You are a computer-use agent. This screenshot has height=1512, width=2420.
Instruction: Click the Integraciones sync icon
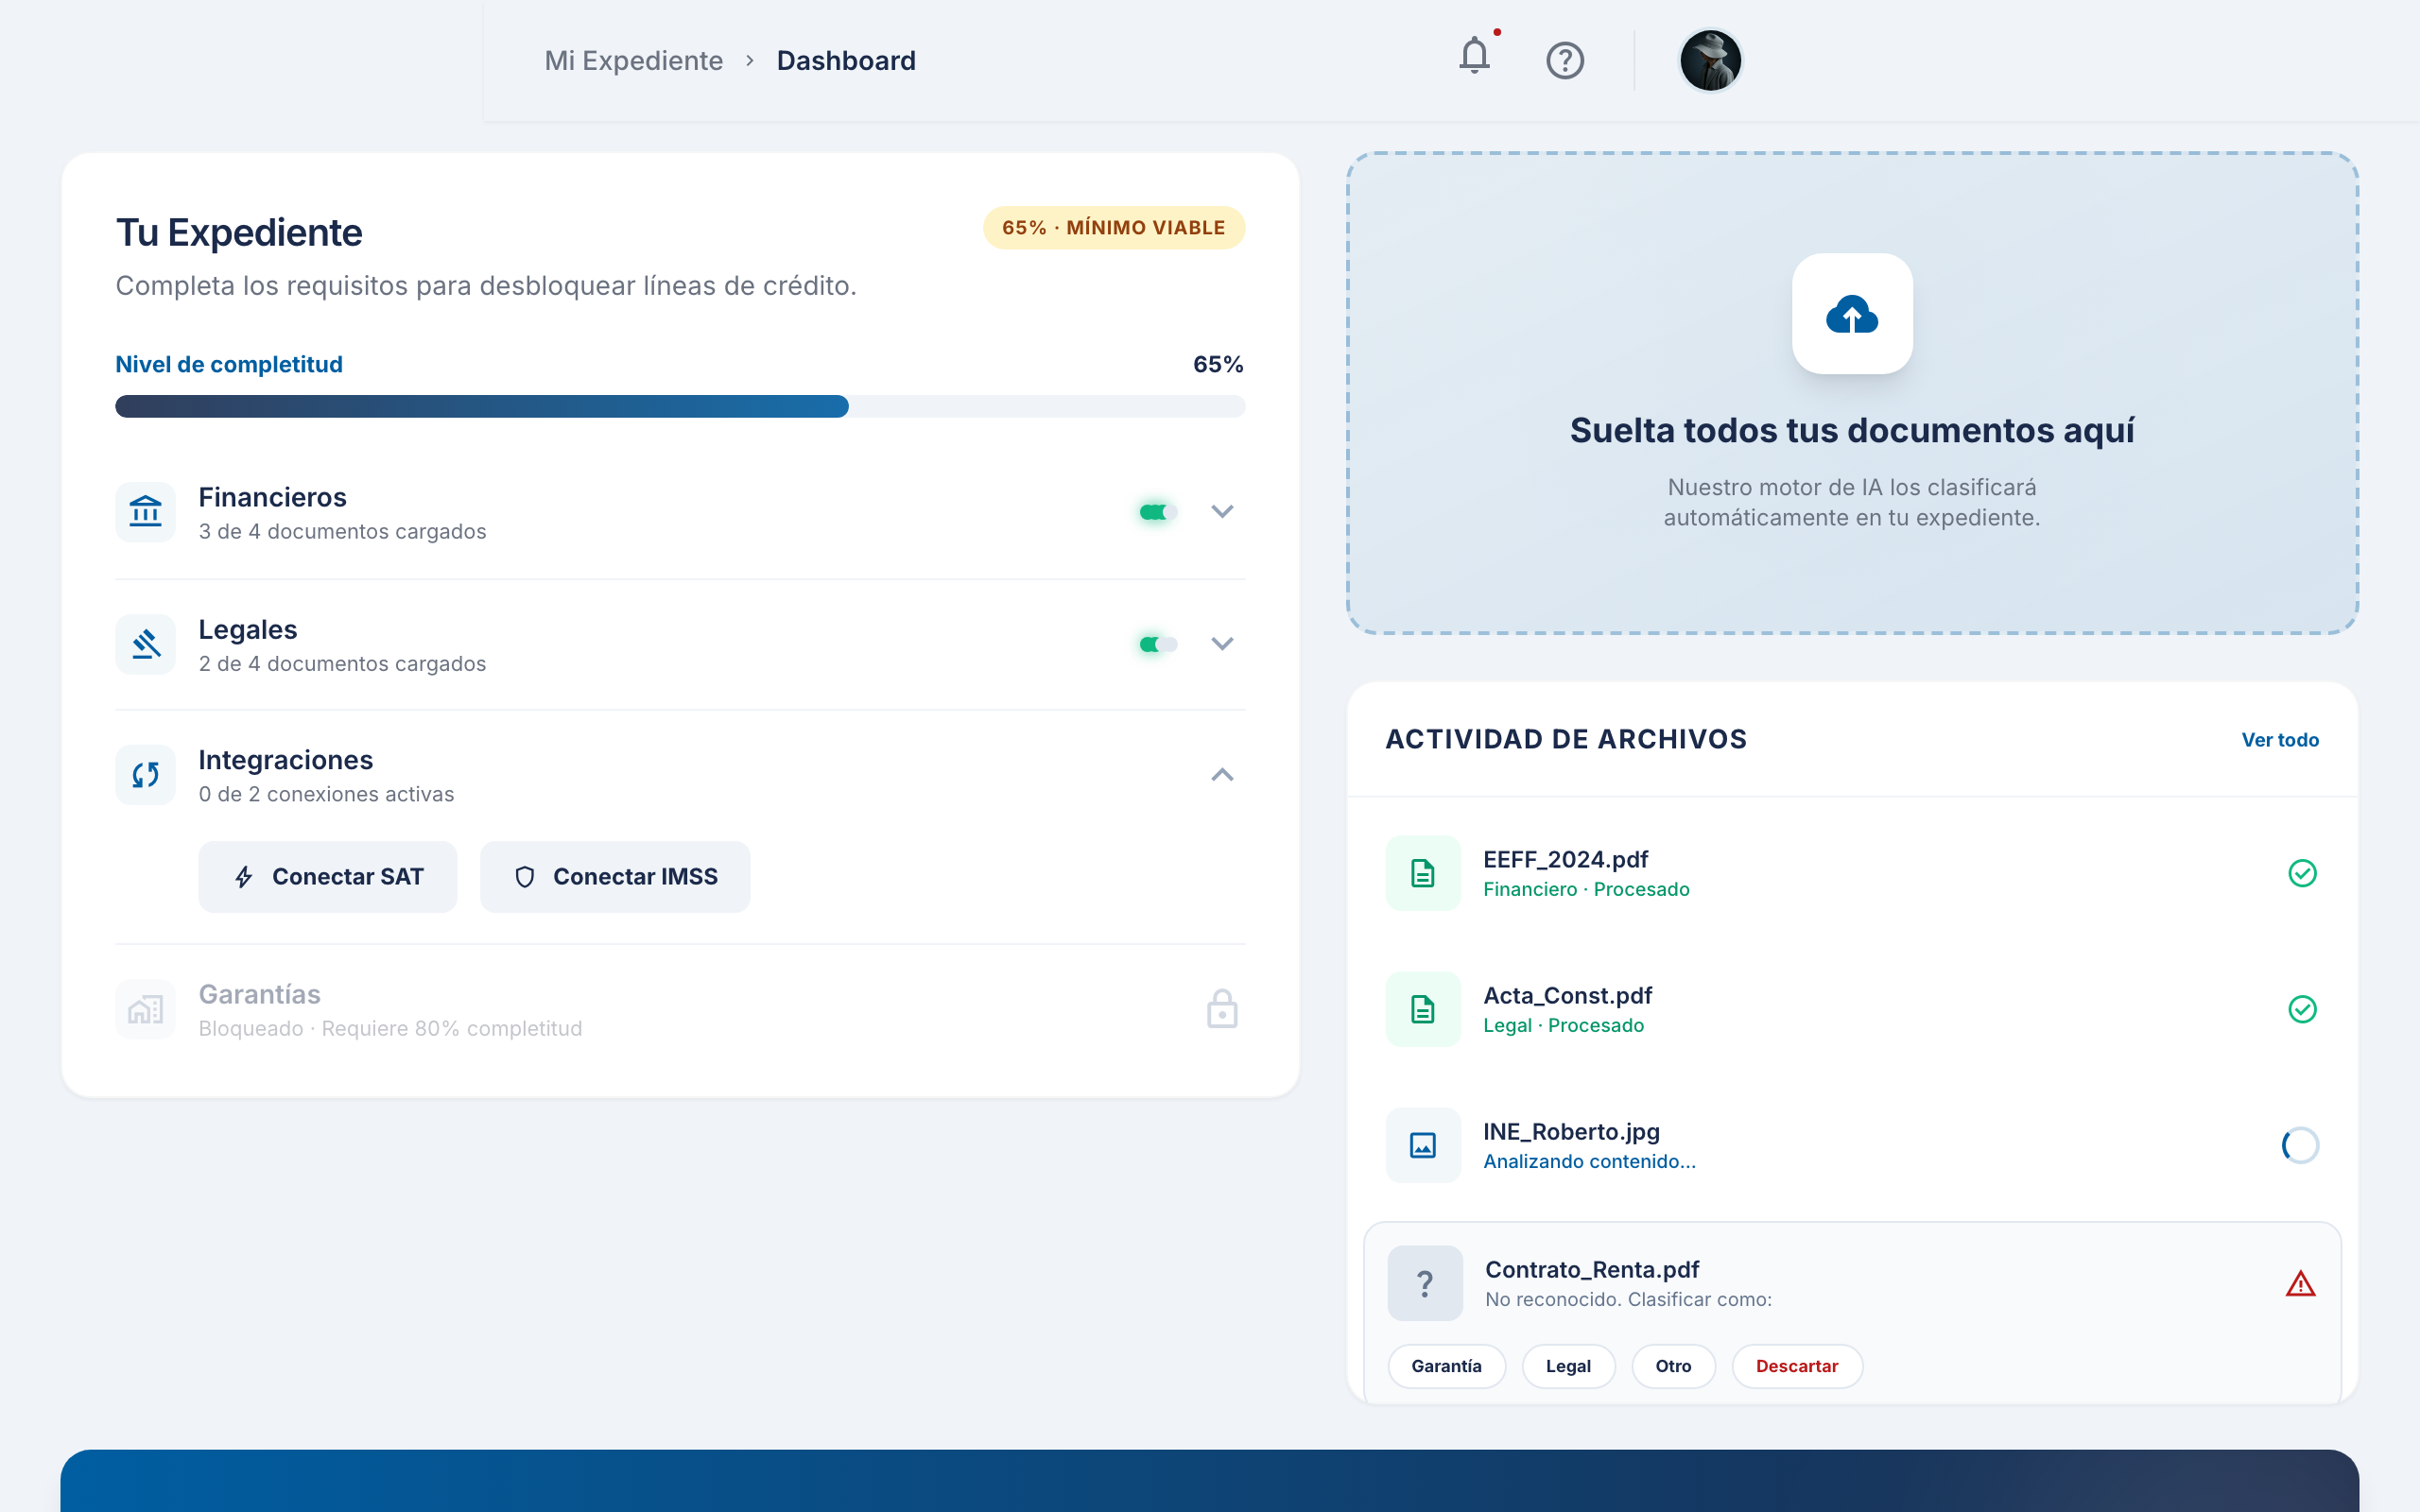click(x=146, y=775)
